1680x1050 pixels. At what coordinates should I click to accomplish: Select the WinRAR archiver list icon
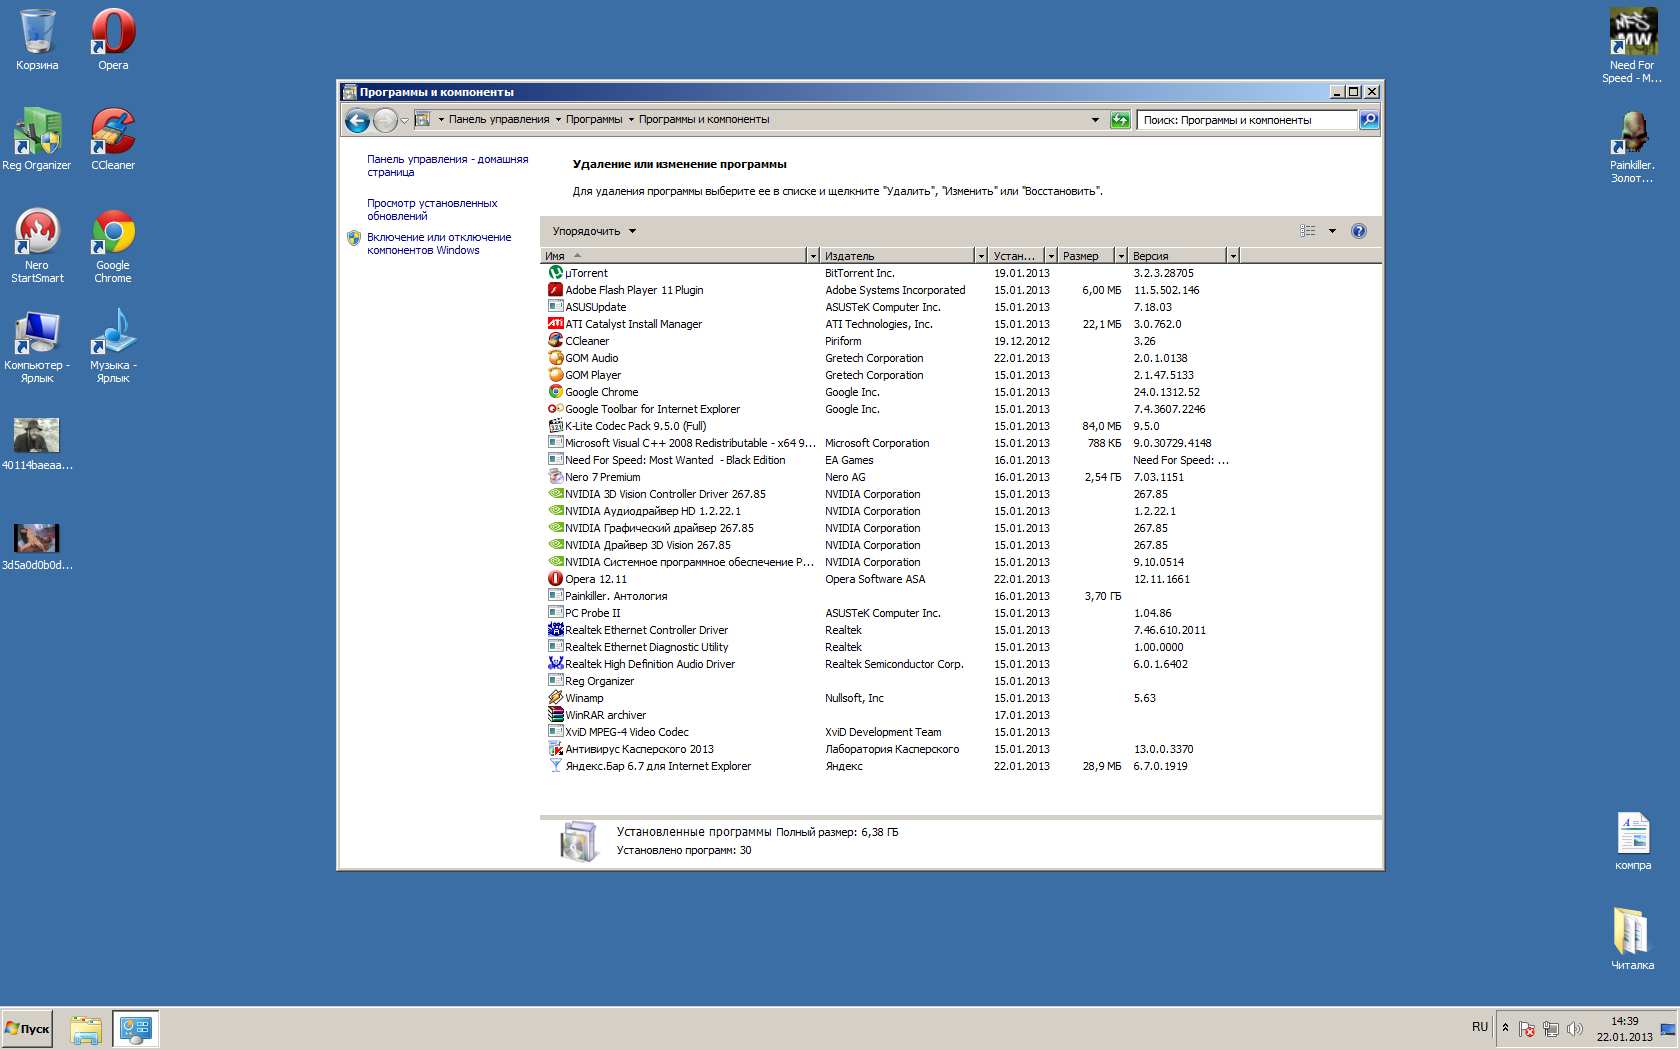point(556,715)
